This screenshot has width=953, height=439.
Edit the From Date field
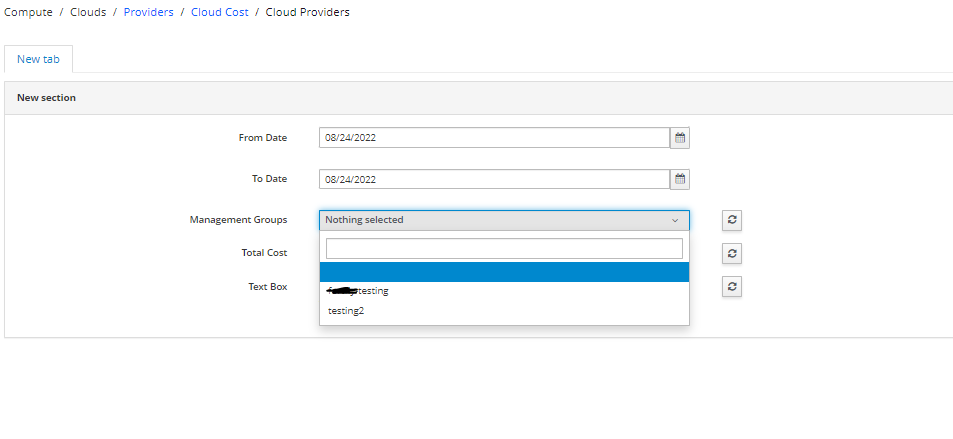click(x=495, y=138)
